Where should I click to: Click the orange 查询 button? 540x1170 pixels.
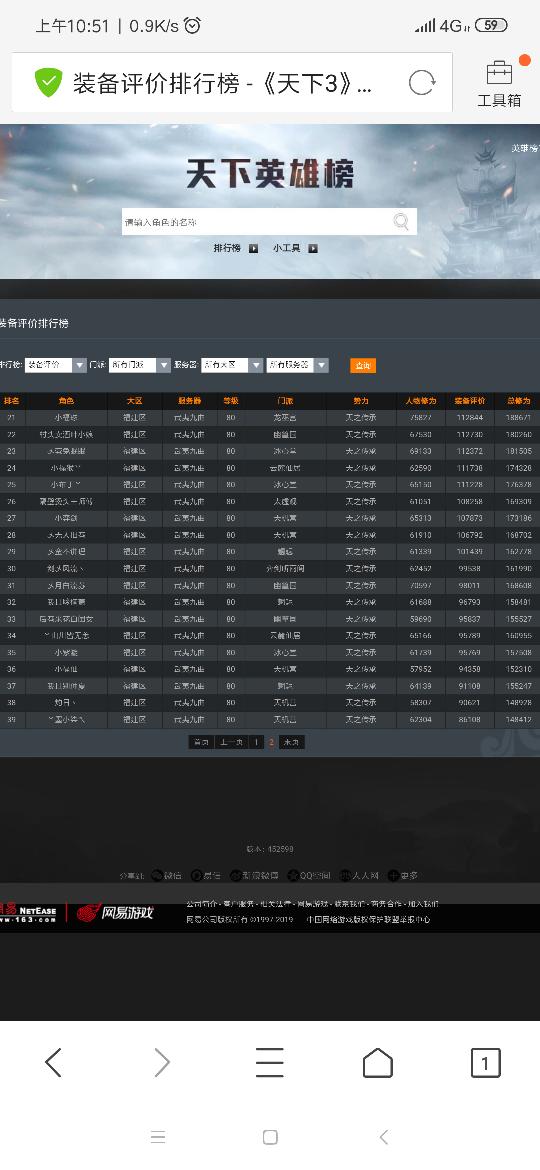coord(362,366)
